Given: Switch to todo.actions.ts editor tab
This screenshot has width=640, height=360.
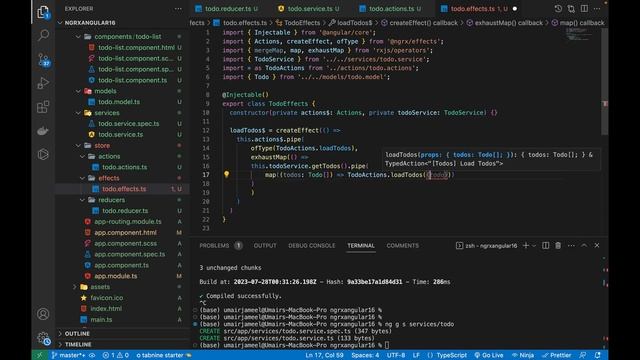Looking at the screenshot, I should coord(391,9).
